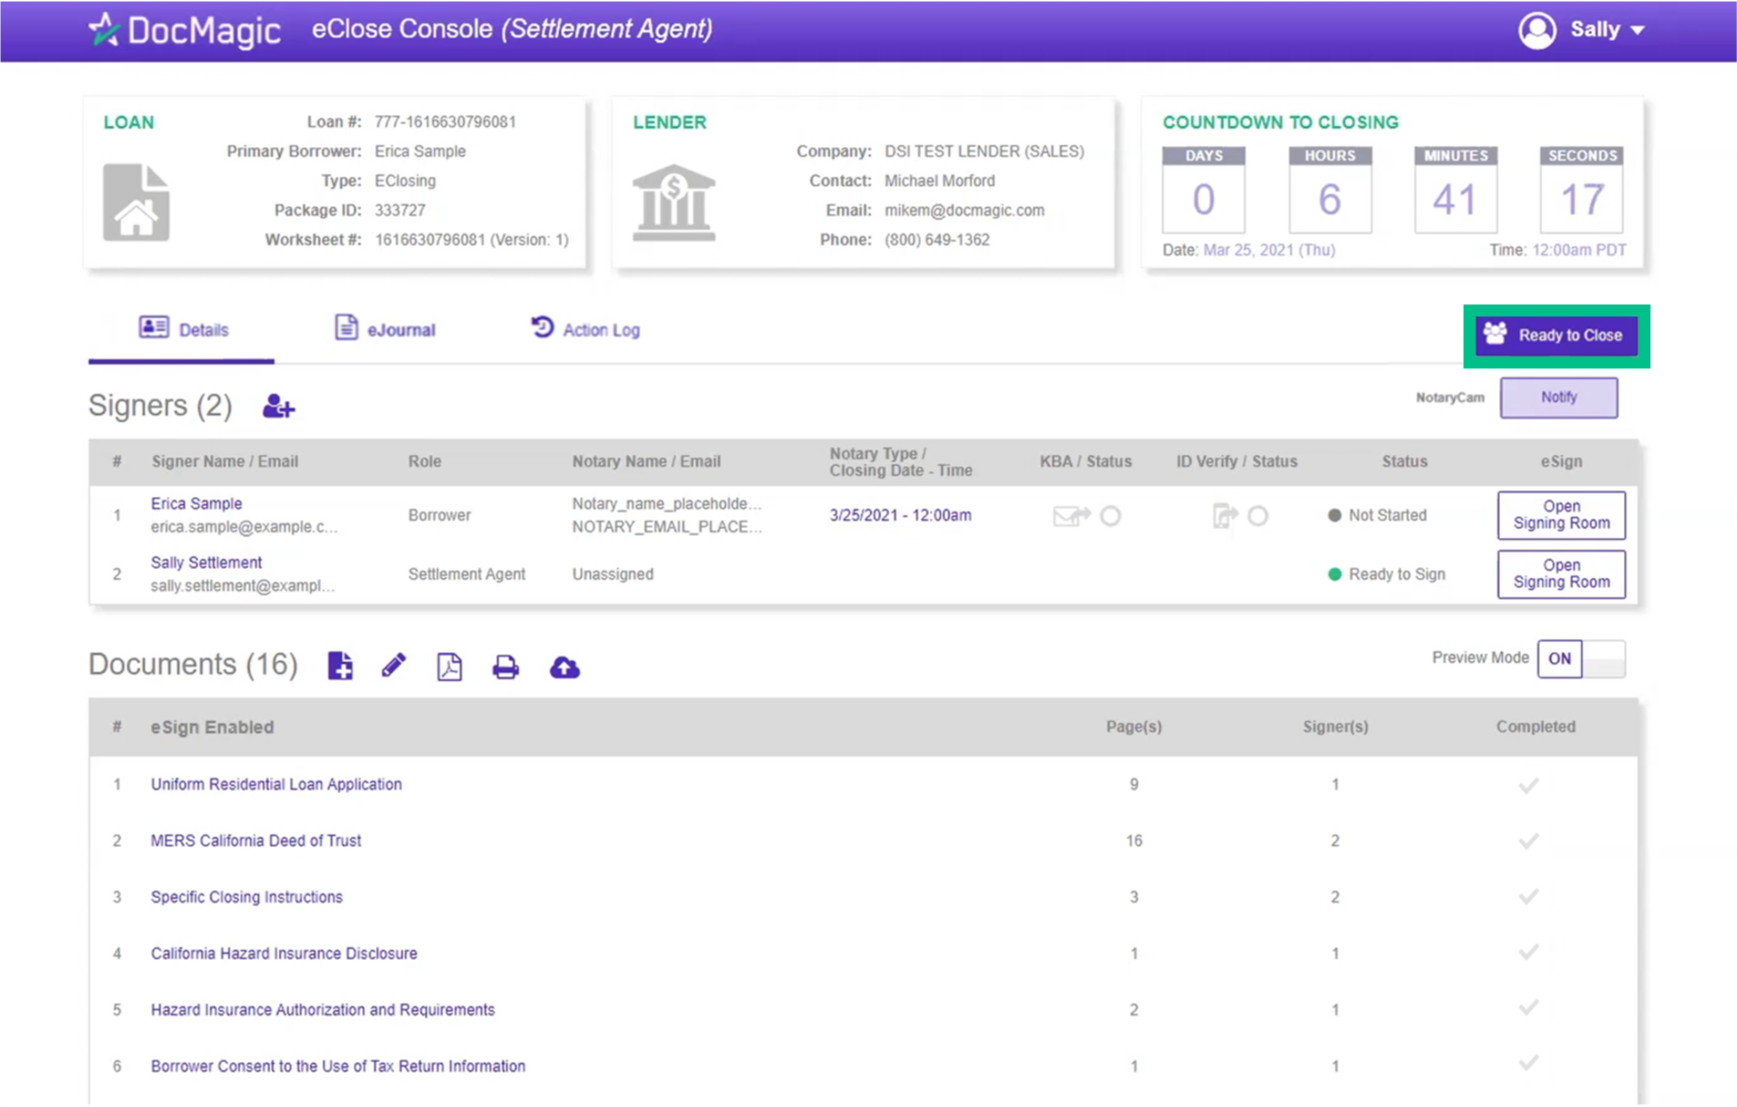Click completed checkmark for Specific Closing Instructions
The image size is (1737, 1107).
tap(1528, 897)
